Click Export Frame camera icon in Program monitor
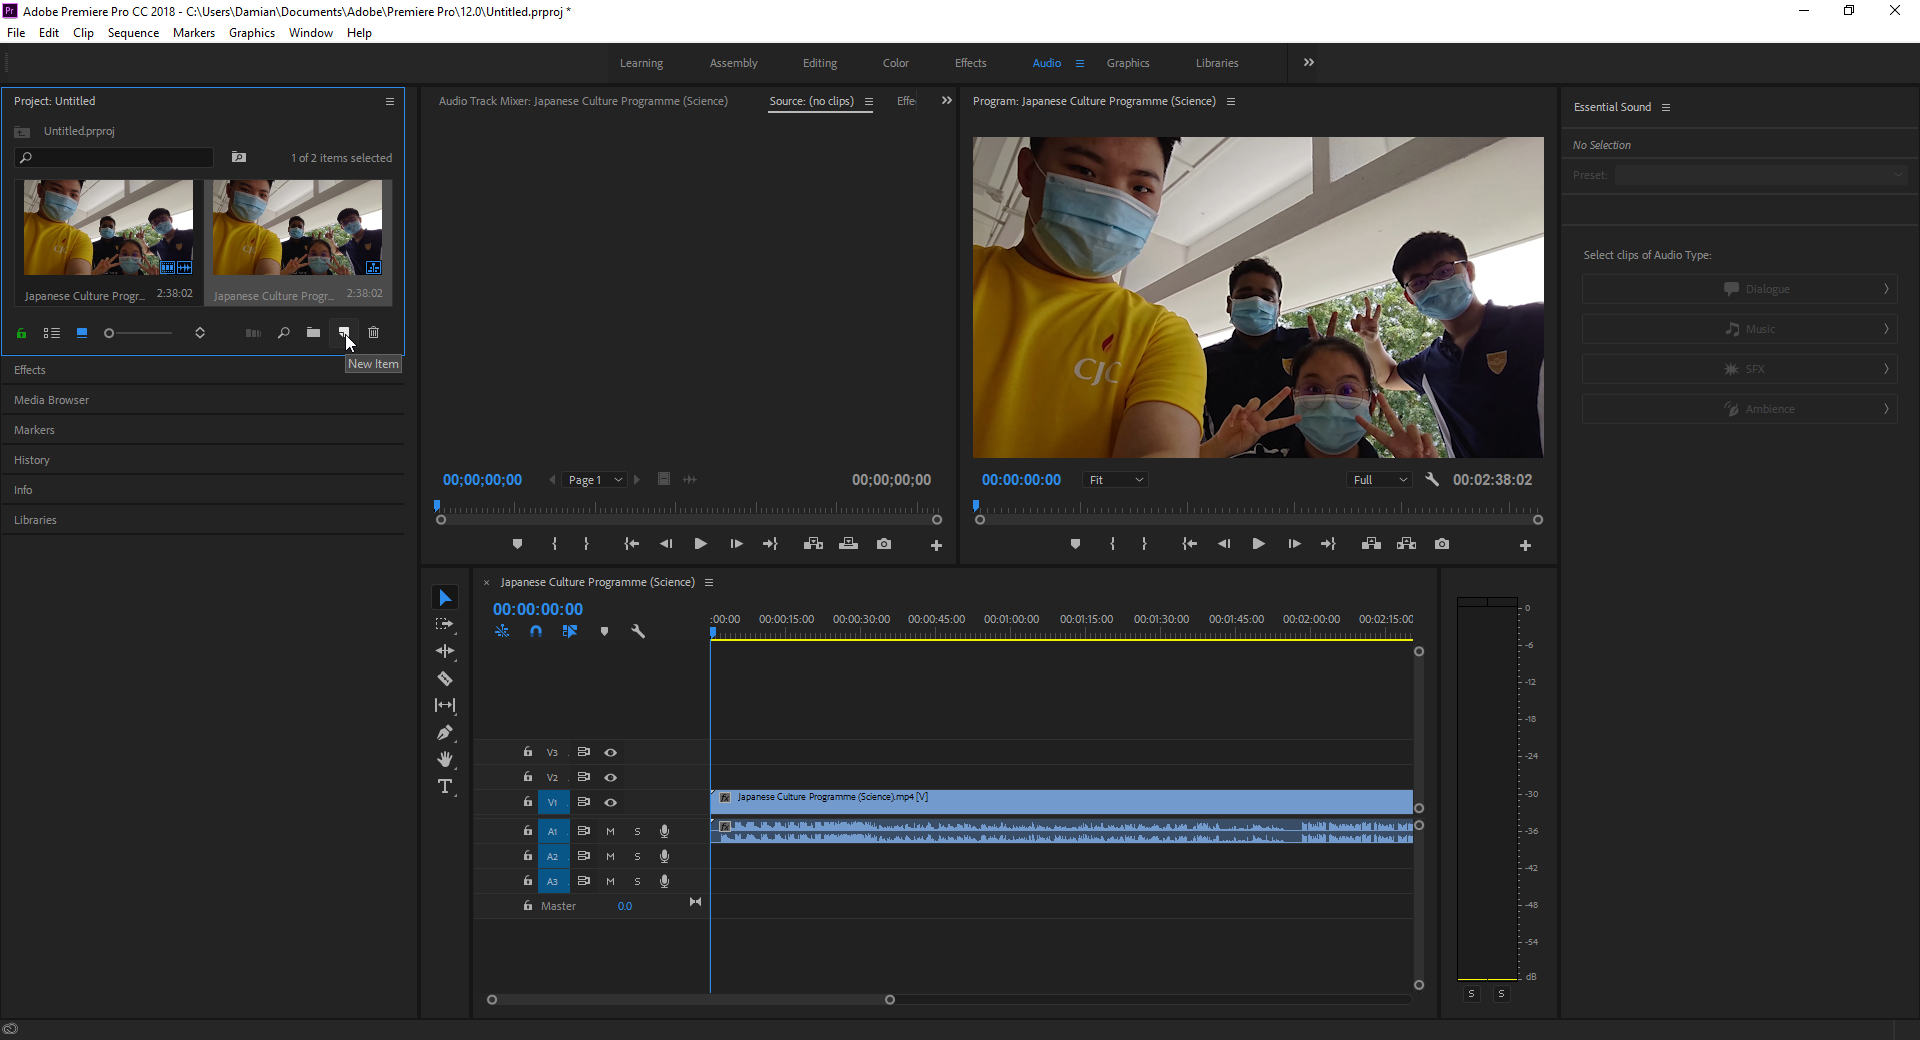This screenshot has width=1920, height=1040. pos(1441,544)
